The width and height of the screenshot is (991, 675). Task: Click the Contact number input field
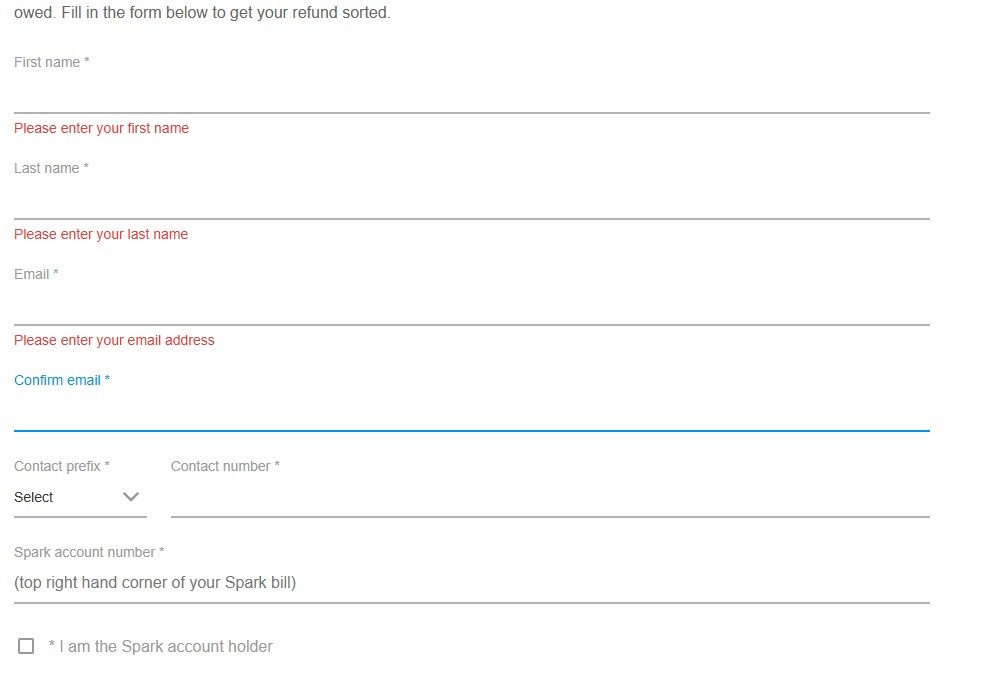click(x=550, y=498)
